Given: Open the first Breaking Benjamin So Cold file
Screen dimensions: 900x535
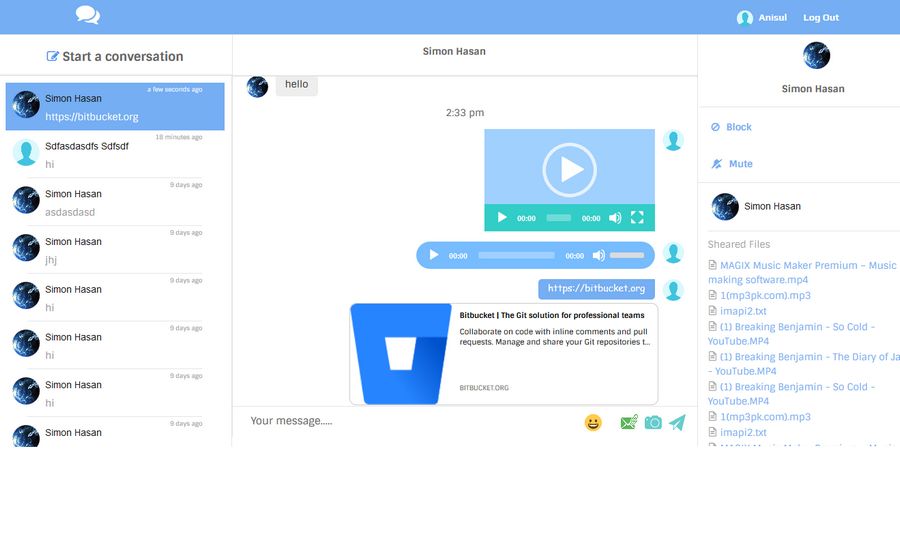Looking at the screenshot, I should pos(791,334).
